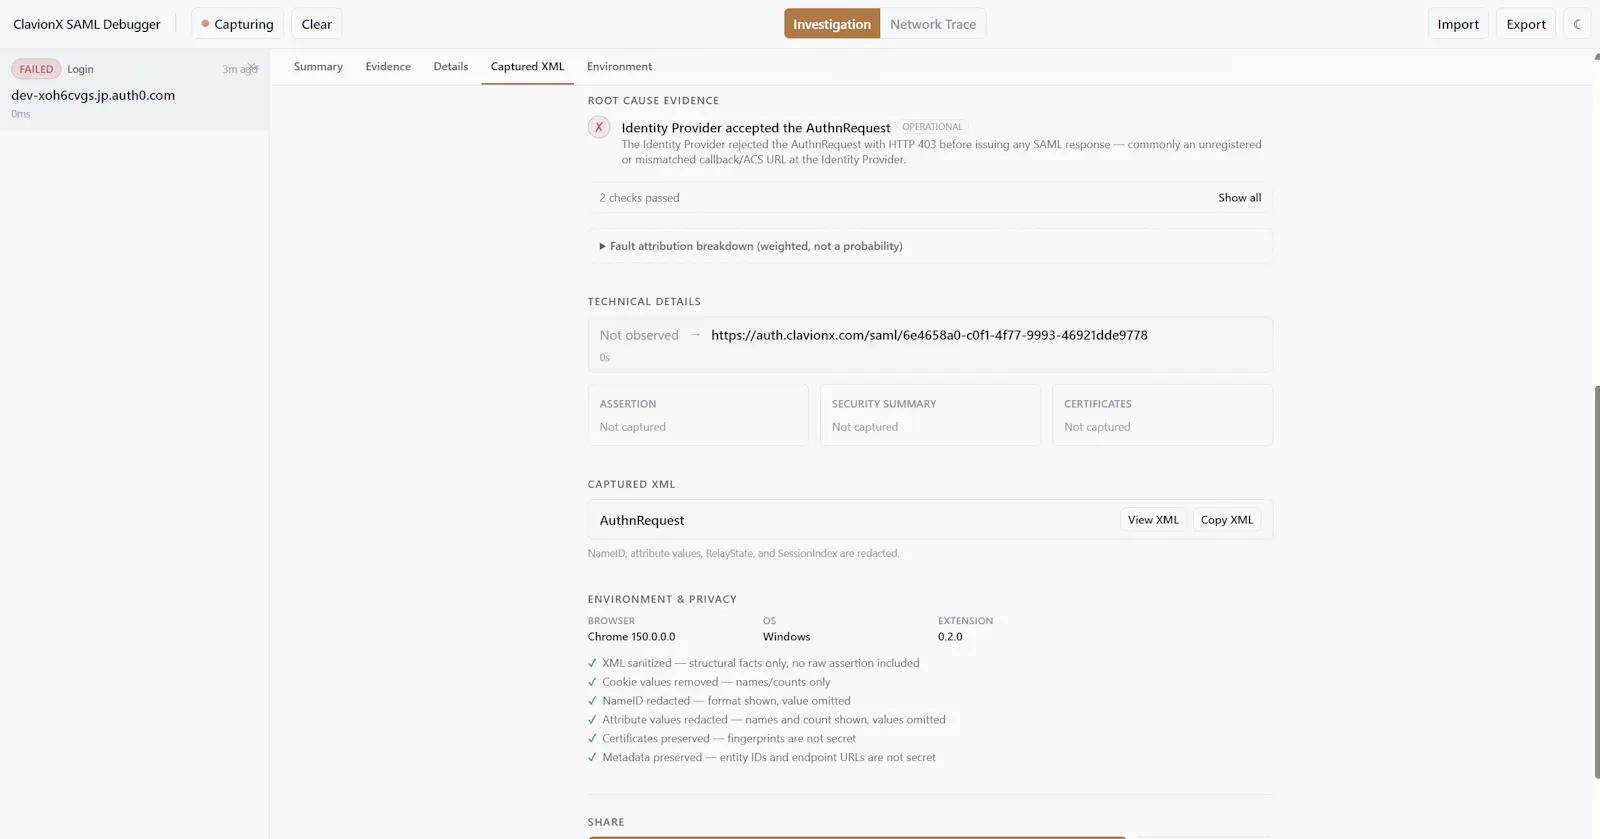The height and width of the screenshot is (839, 1600).
Task: Toggle dark mode with the moon icon
Action: tap(1577, 24)
